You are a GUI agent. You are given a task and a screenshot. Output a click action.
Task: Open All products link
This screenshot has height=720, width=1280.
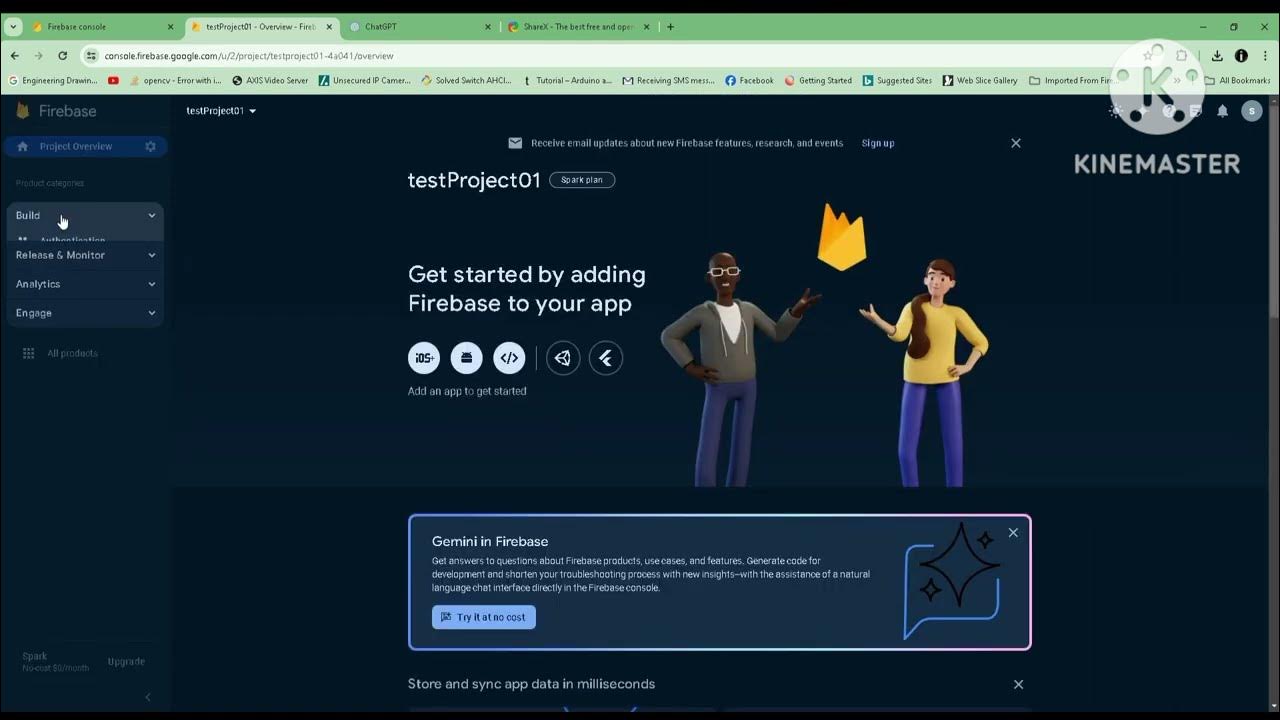click(x=72, y=353)
